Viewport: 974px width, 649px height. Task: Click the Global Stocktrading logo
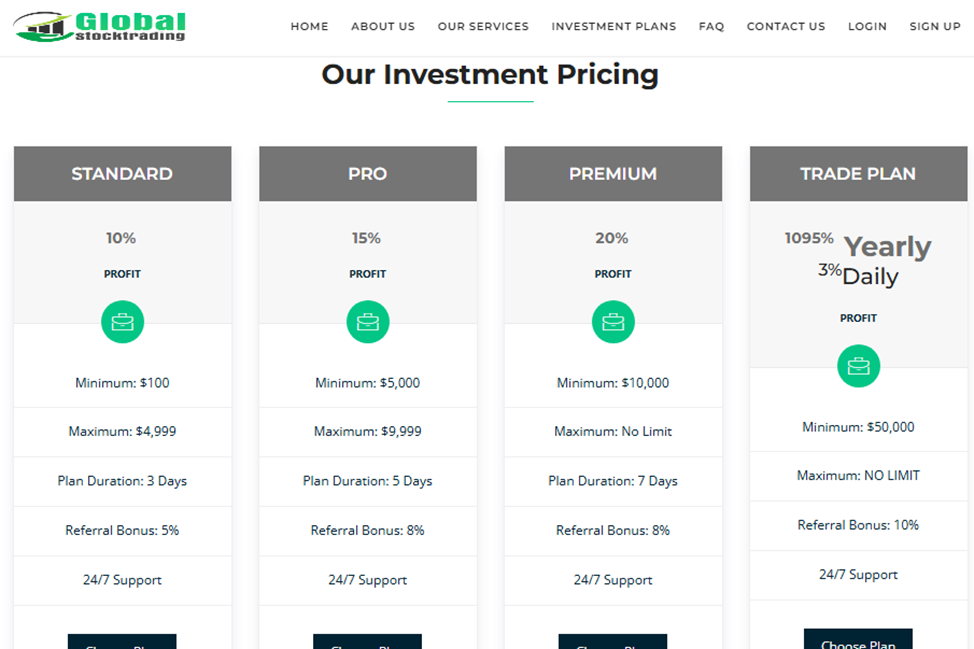100,26
